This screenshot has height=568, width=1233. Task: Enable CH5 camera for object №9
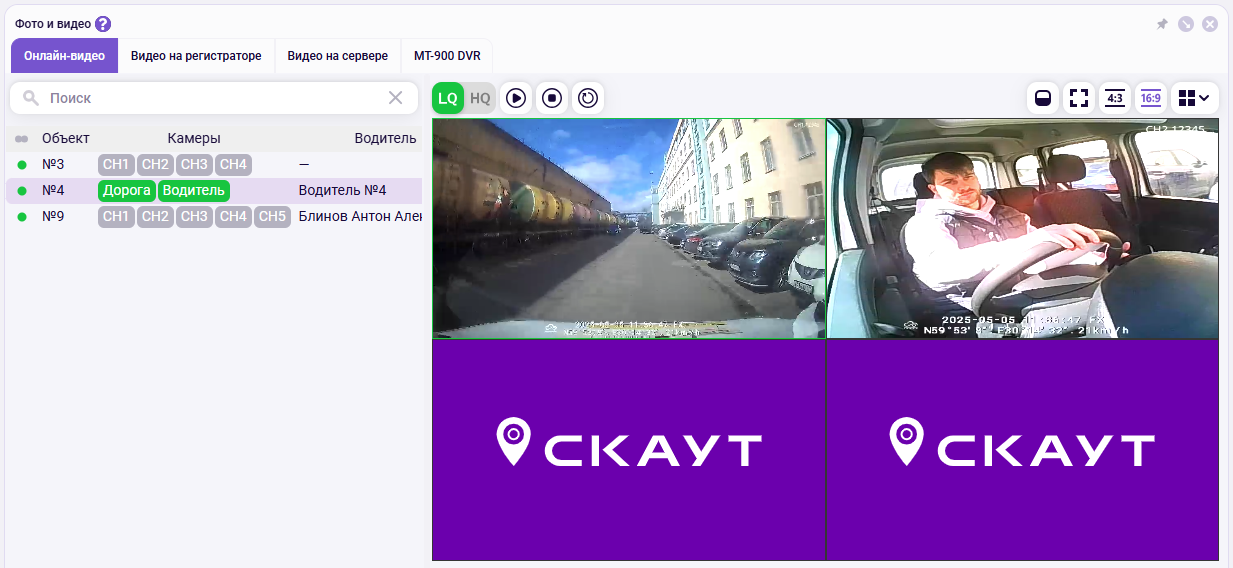272,216
